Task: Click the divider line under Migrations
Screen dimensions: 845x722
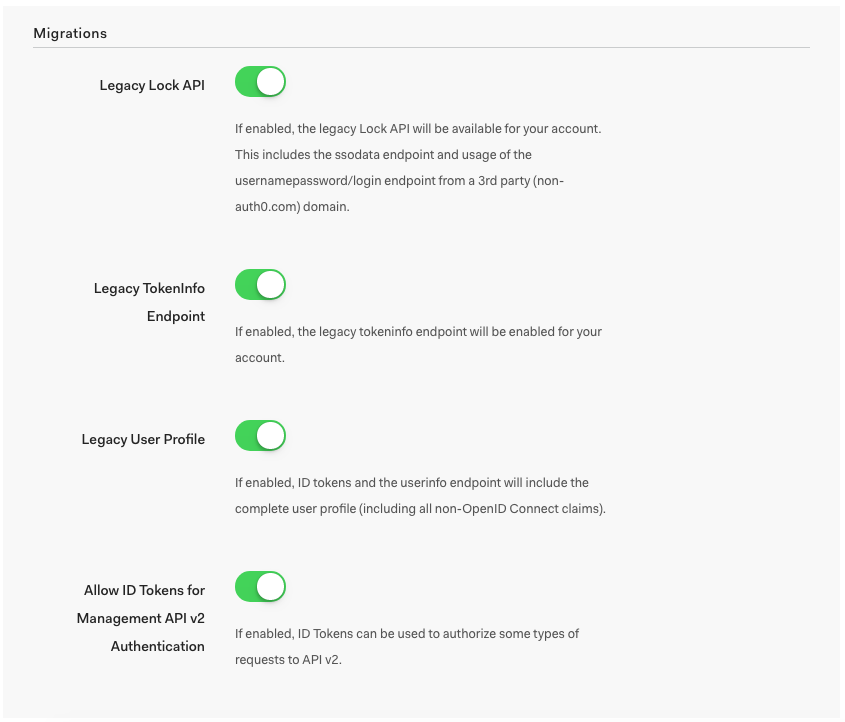Action: [422, 47]
